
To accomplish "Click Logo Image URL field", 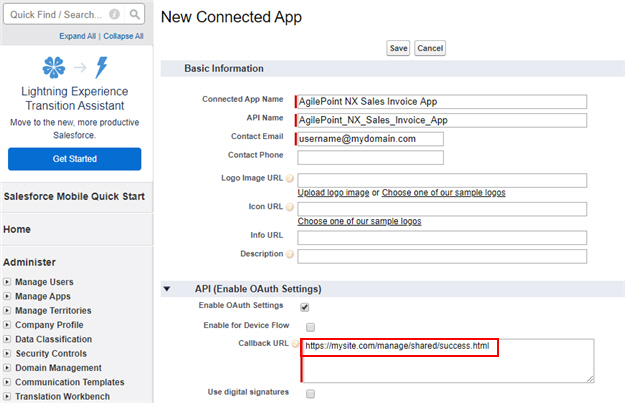I will click(x=442, y=180).
